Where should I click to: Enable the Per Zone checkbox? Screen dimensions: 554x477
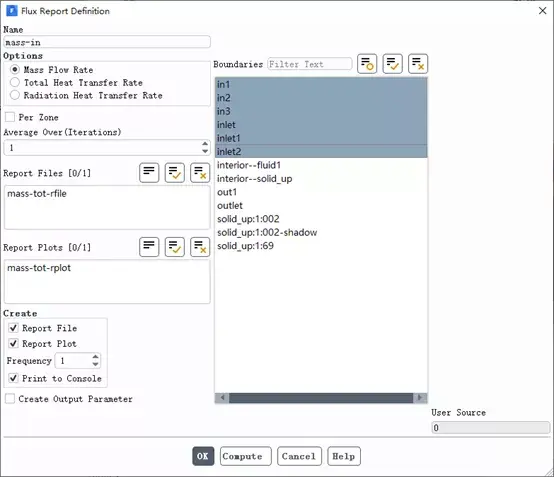coord(10,117)
